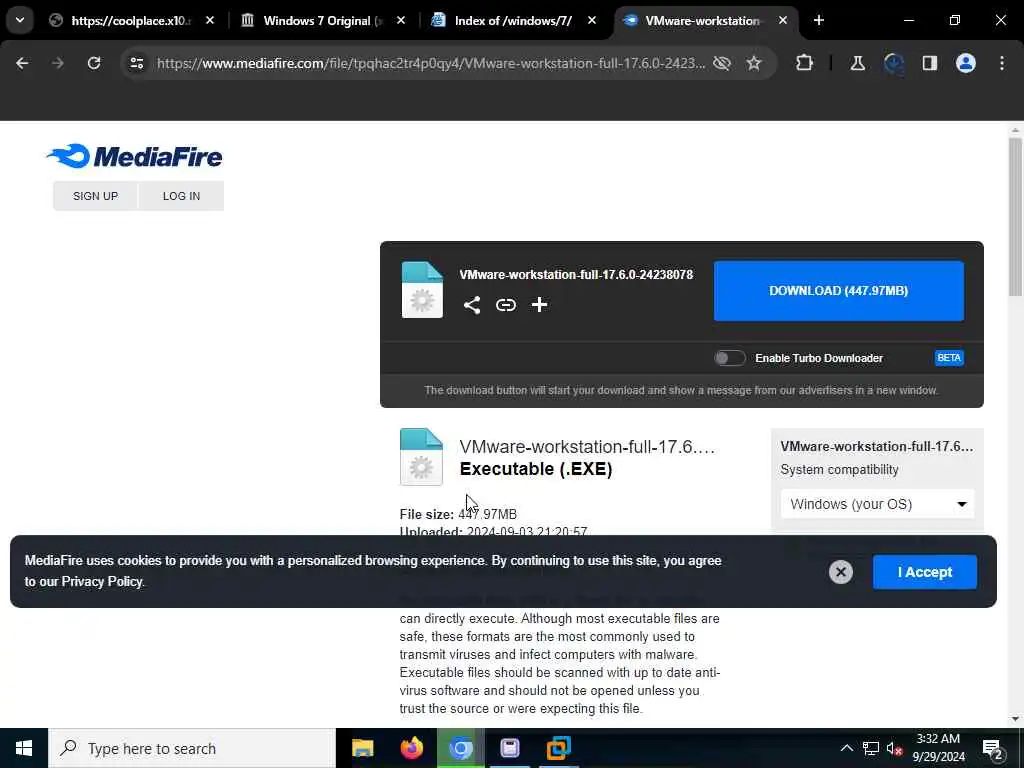Click the SIGN UP button
Screen dimensions: 1024x768
pyautogui.click(x=95, y=196)
